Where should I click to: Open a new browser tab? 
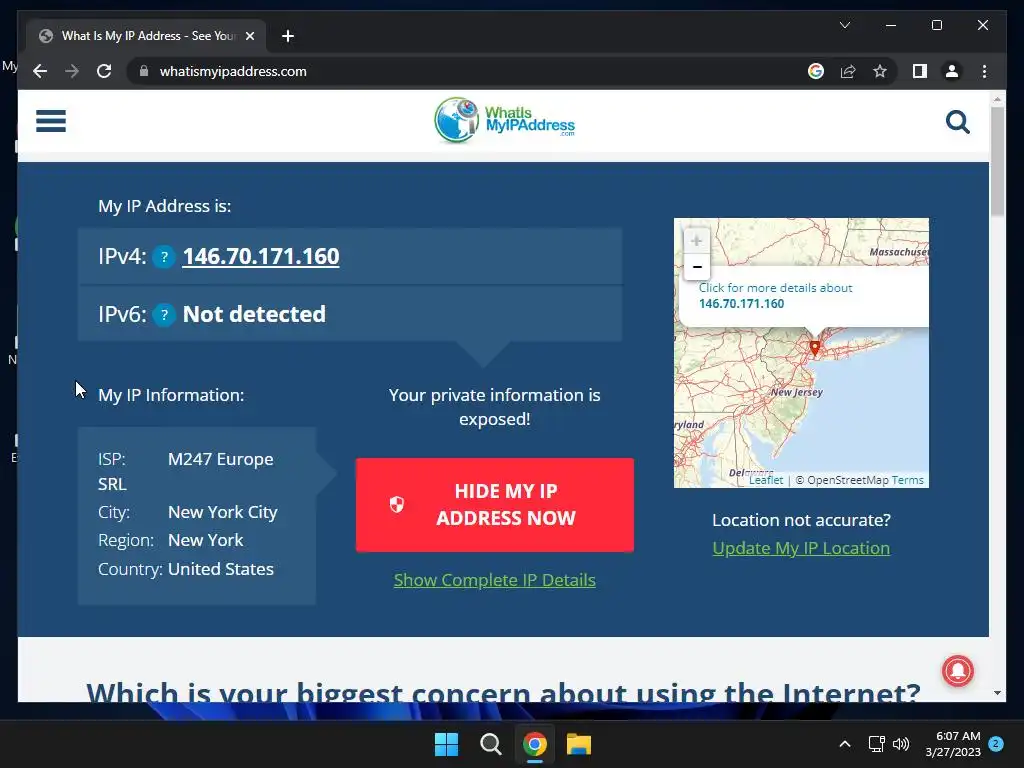pyautogui.click(x=287, y=36)
